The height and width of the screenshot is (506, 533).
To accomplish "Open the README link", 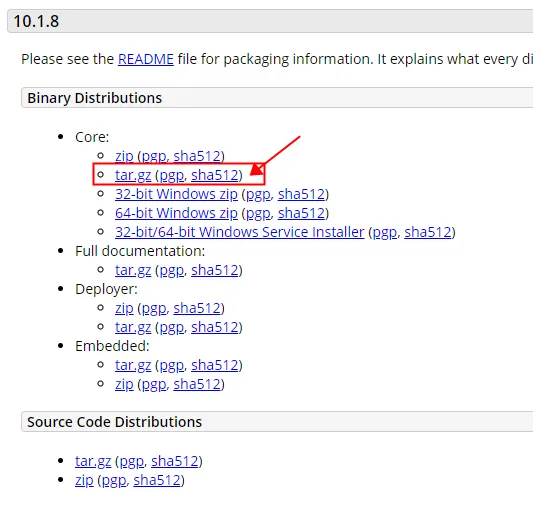I will 146,59.
